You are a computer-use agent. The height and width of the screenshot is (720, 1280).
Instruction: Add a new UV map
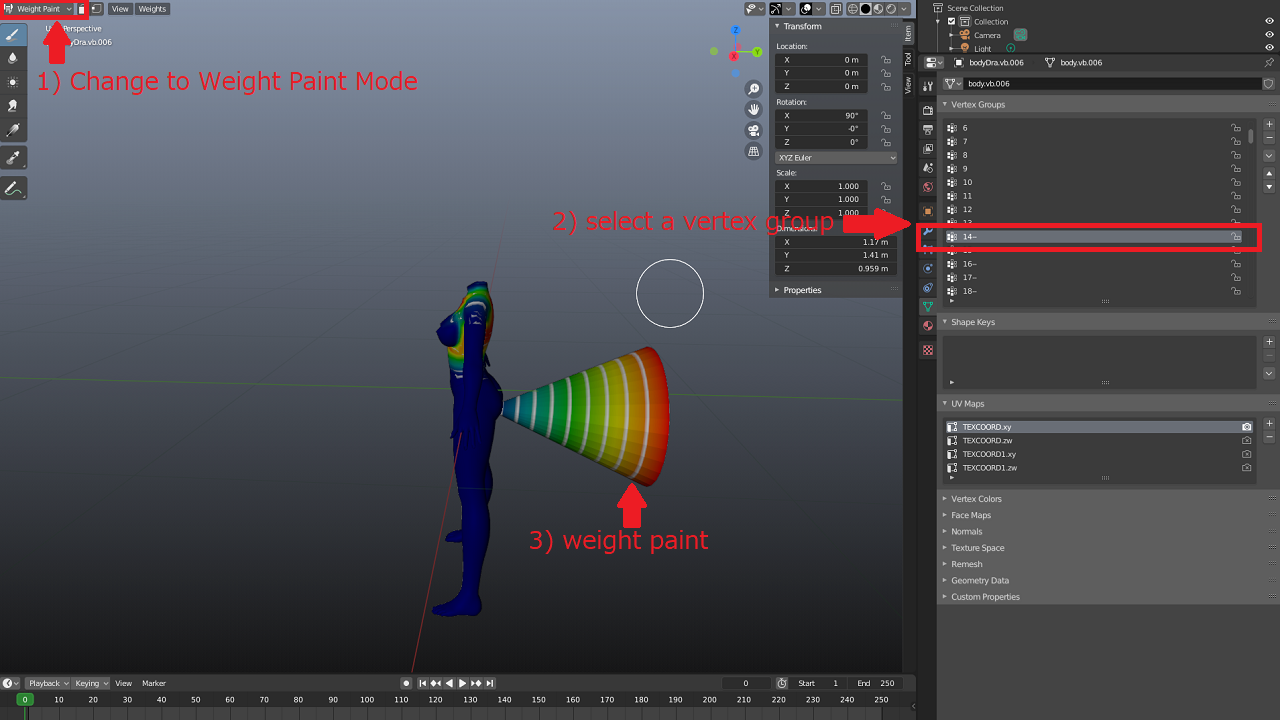(1269, 424)
